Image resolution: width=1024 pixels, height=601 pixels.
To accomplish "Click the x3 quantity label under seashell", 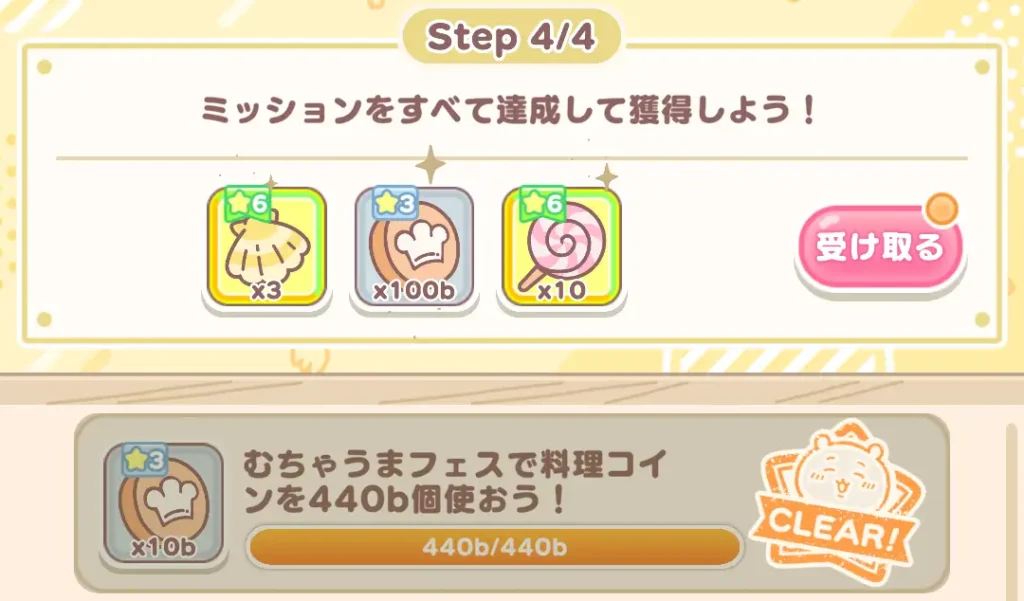I will [x=266, y=291].
